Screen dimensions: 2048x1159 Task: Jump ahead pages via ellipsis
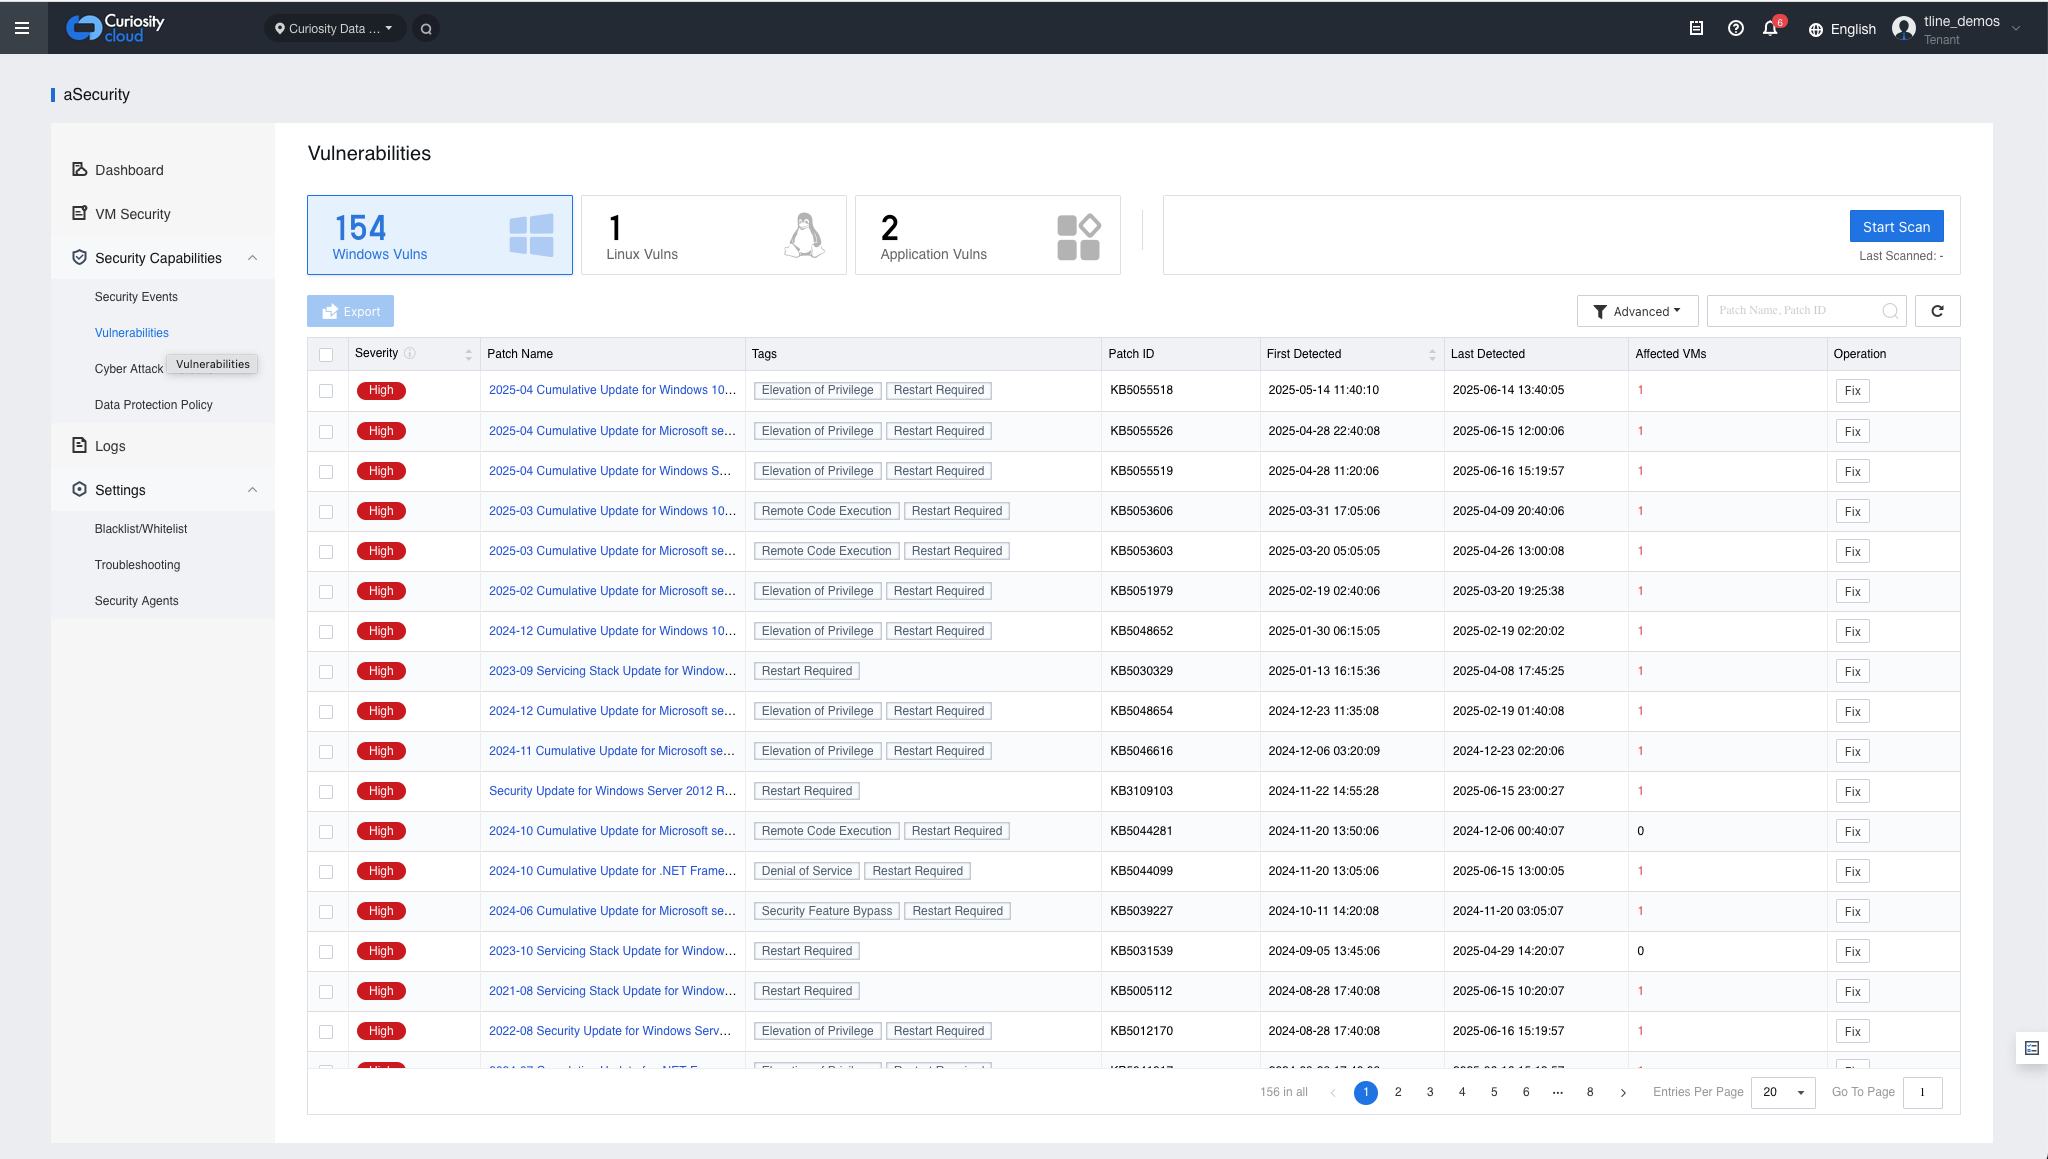point(1558,1092)
